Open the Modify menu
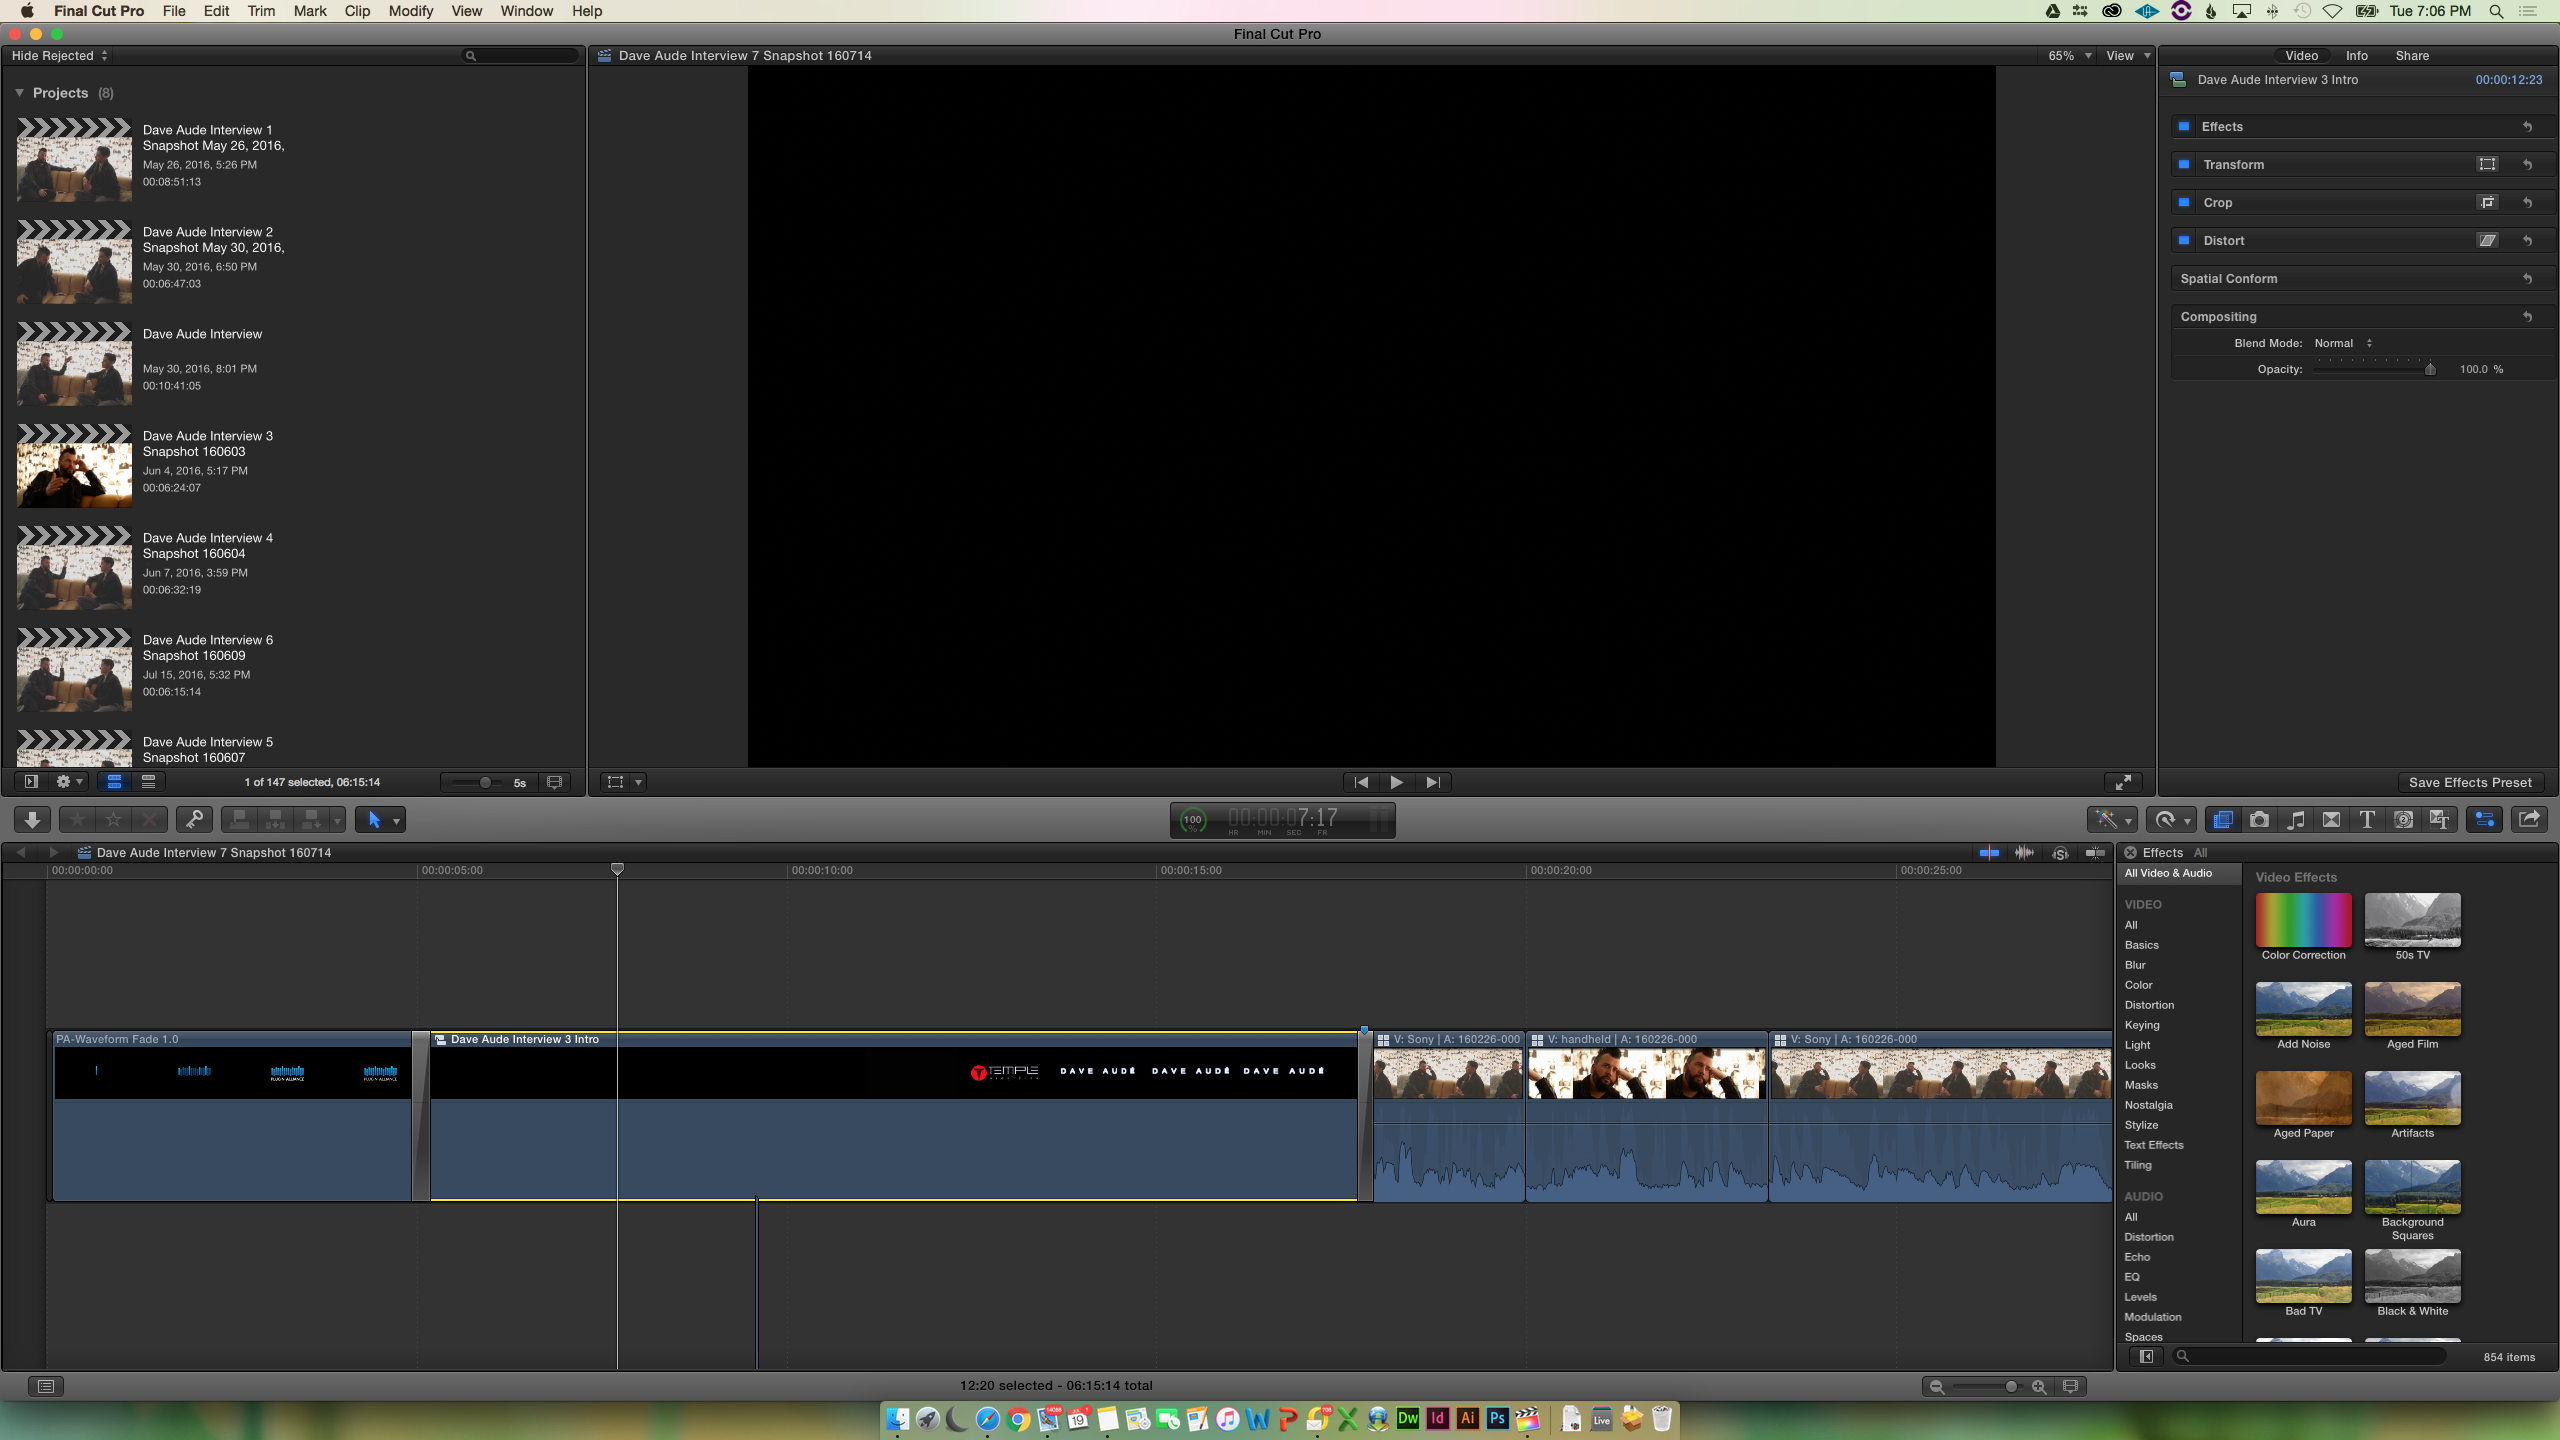The width and height of the screenshot is (2560, 1440). tap(410, 11)
